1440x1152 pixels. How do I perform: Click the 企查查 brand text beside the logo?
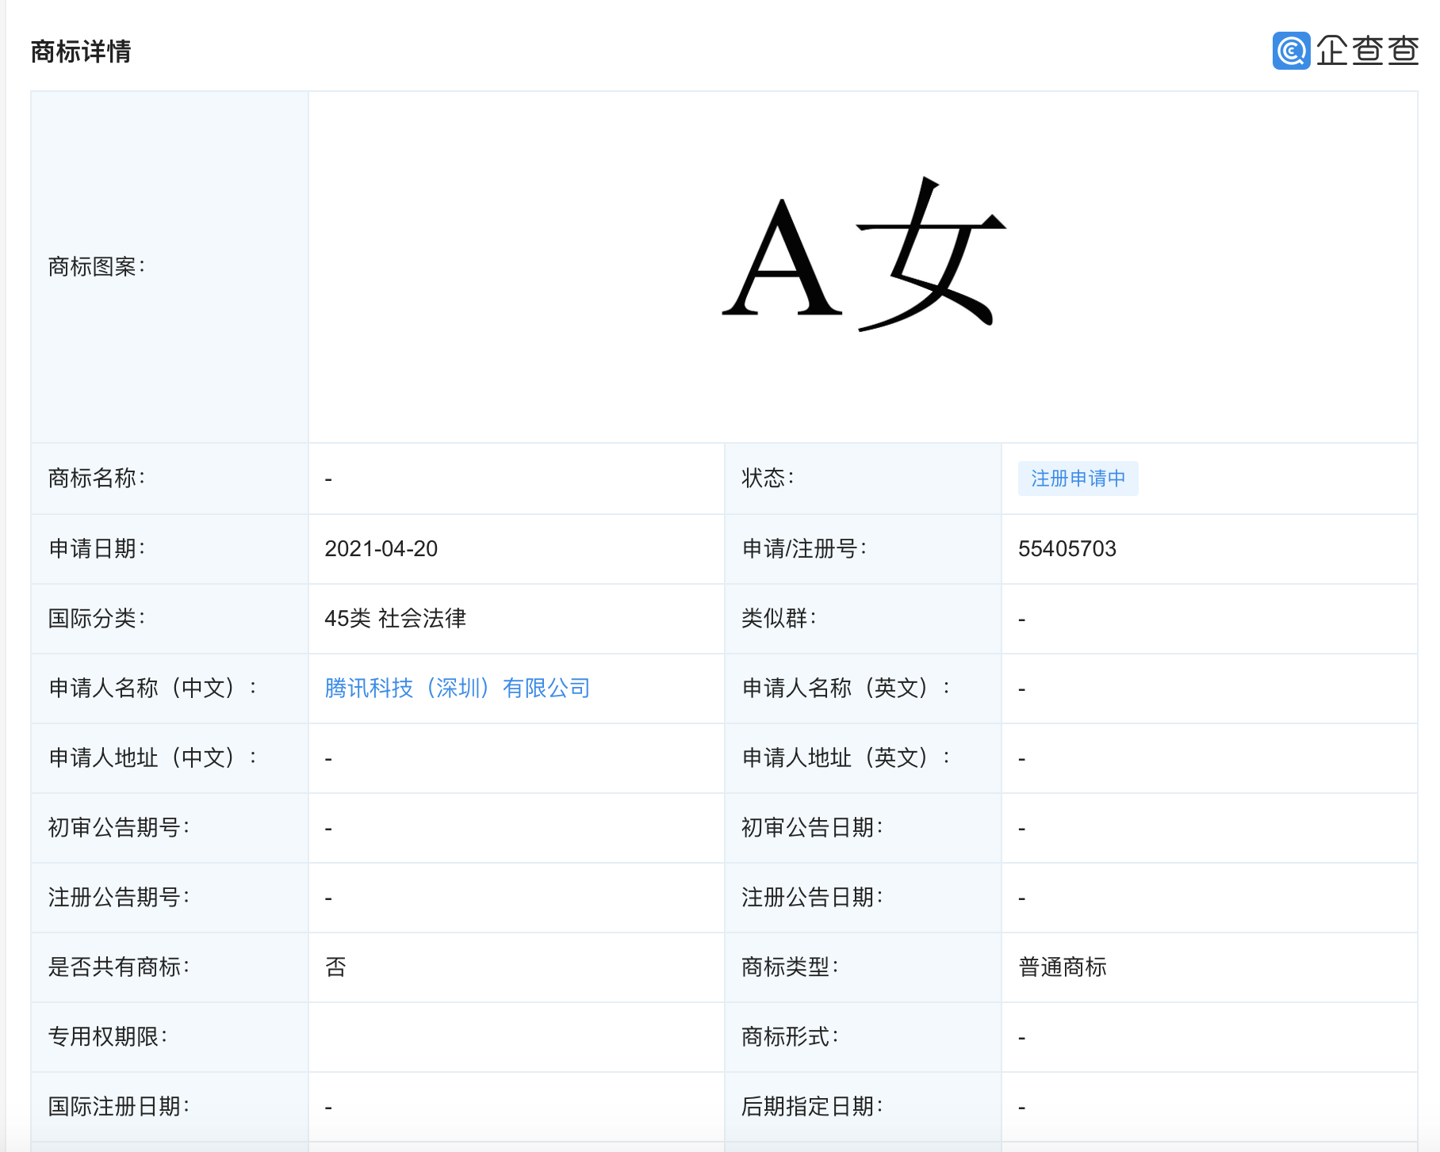click(x=1367, y=50)
